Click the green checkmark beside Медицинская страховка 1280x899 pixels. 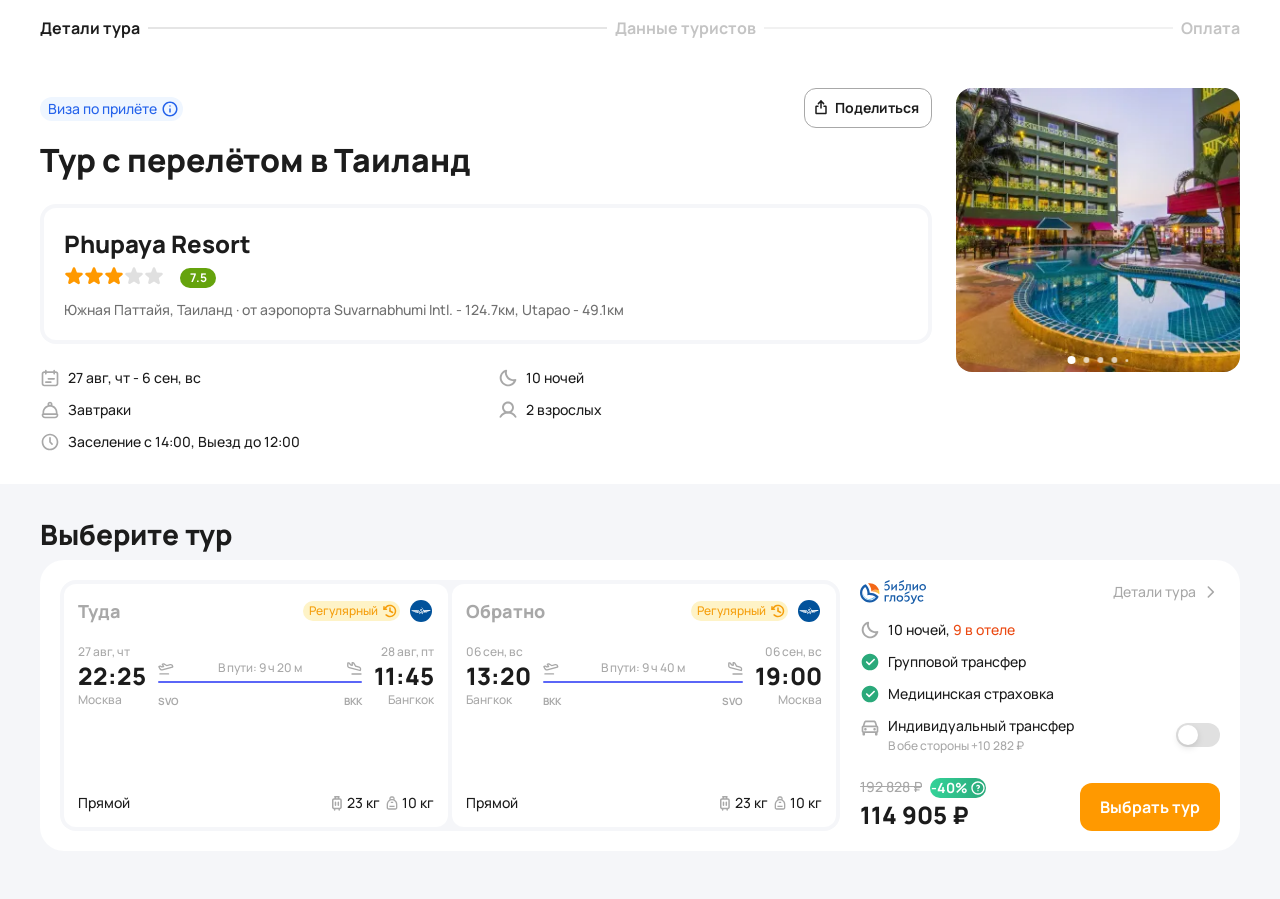pyautogui.click(x=870, y=694)
